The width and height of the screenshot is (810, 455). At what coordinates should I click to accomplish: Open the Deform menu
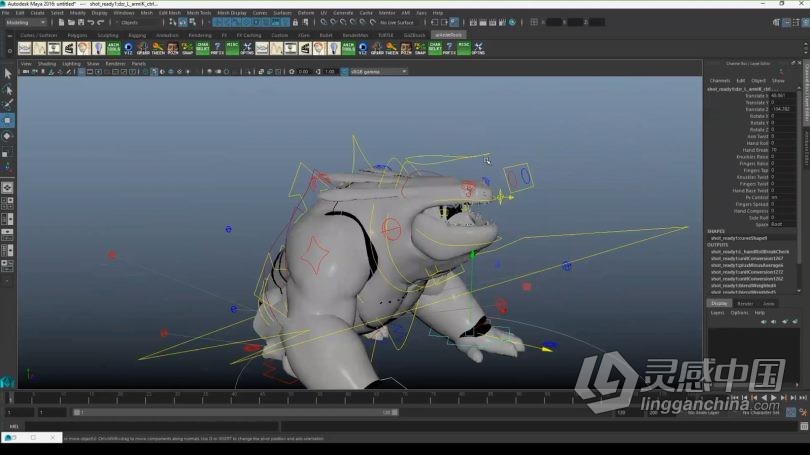306,13
